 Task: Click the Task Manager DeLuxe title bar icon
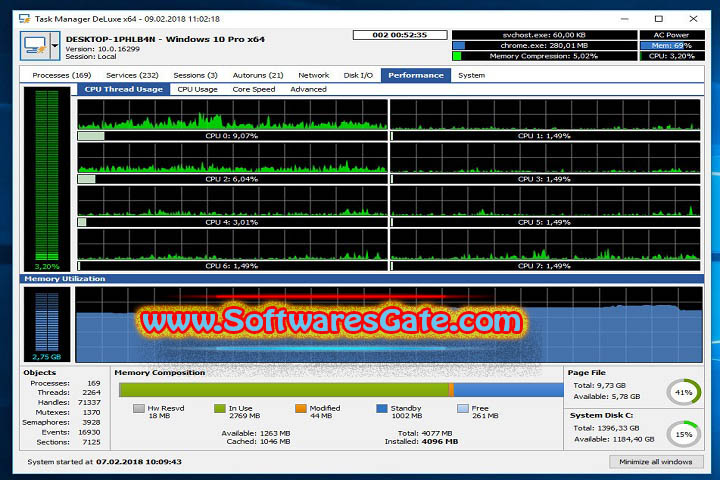click(x=24, y=19)
